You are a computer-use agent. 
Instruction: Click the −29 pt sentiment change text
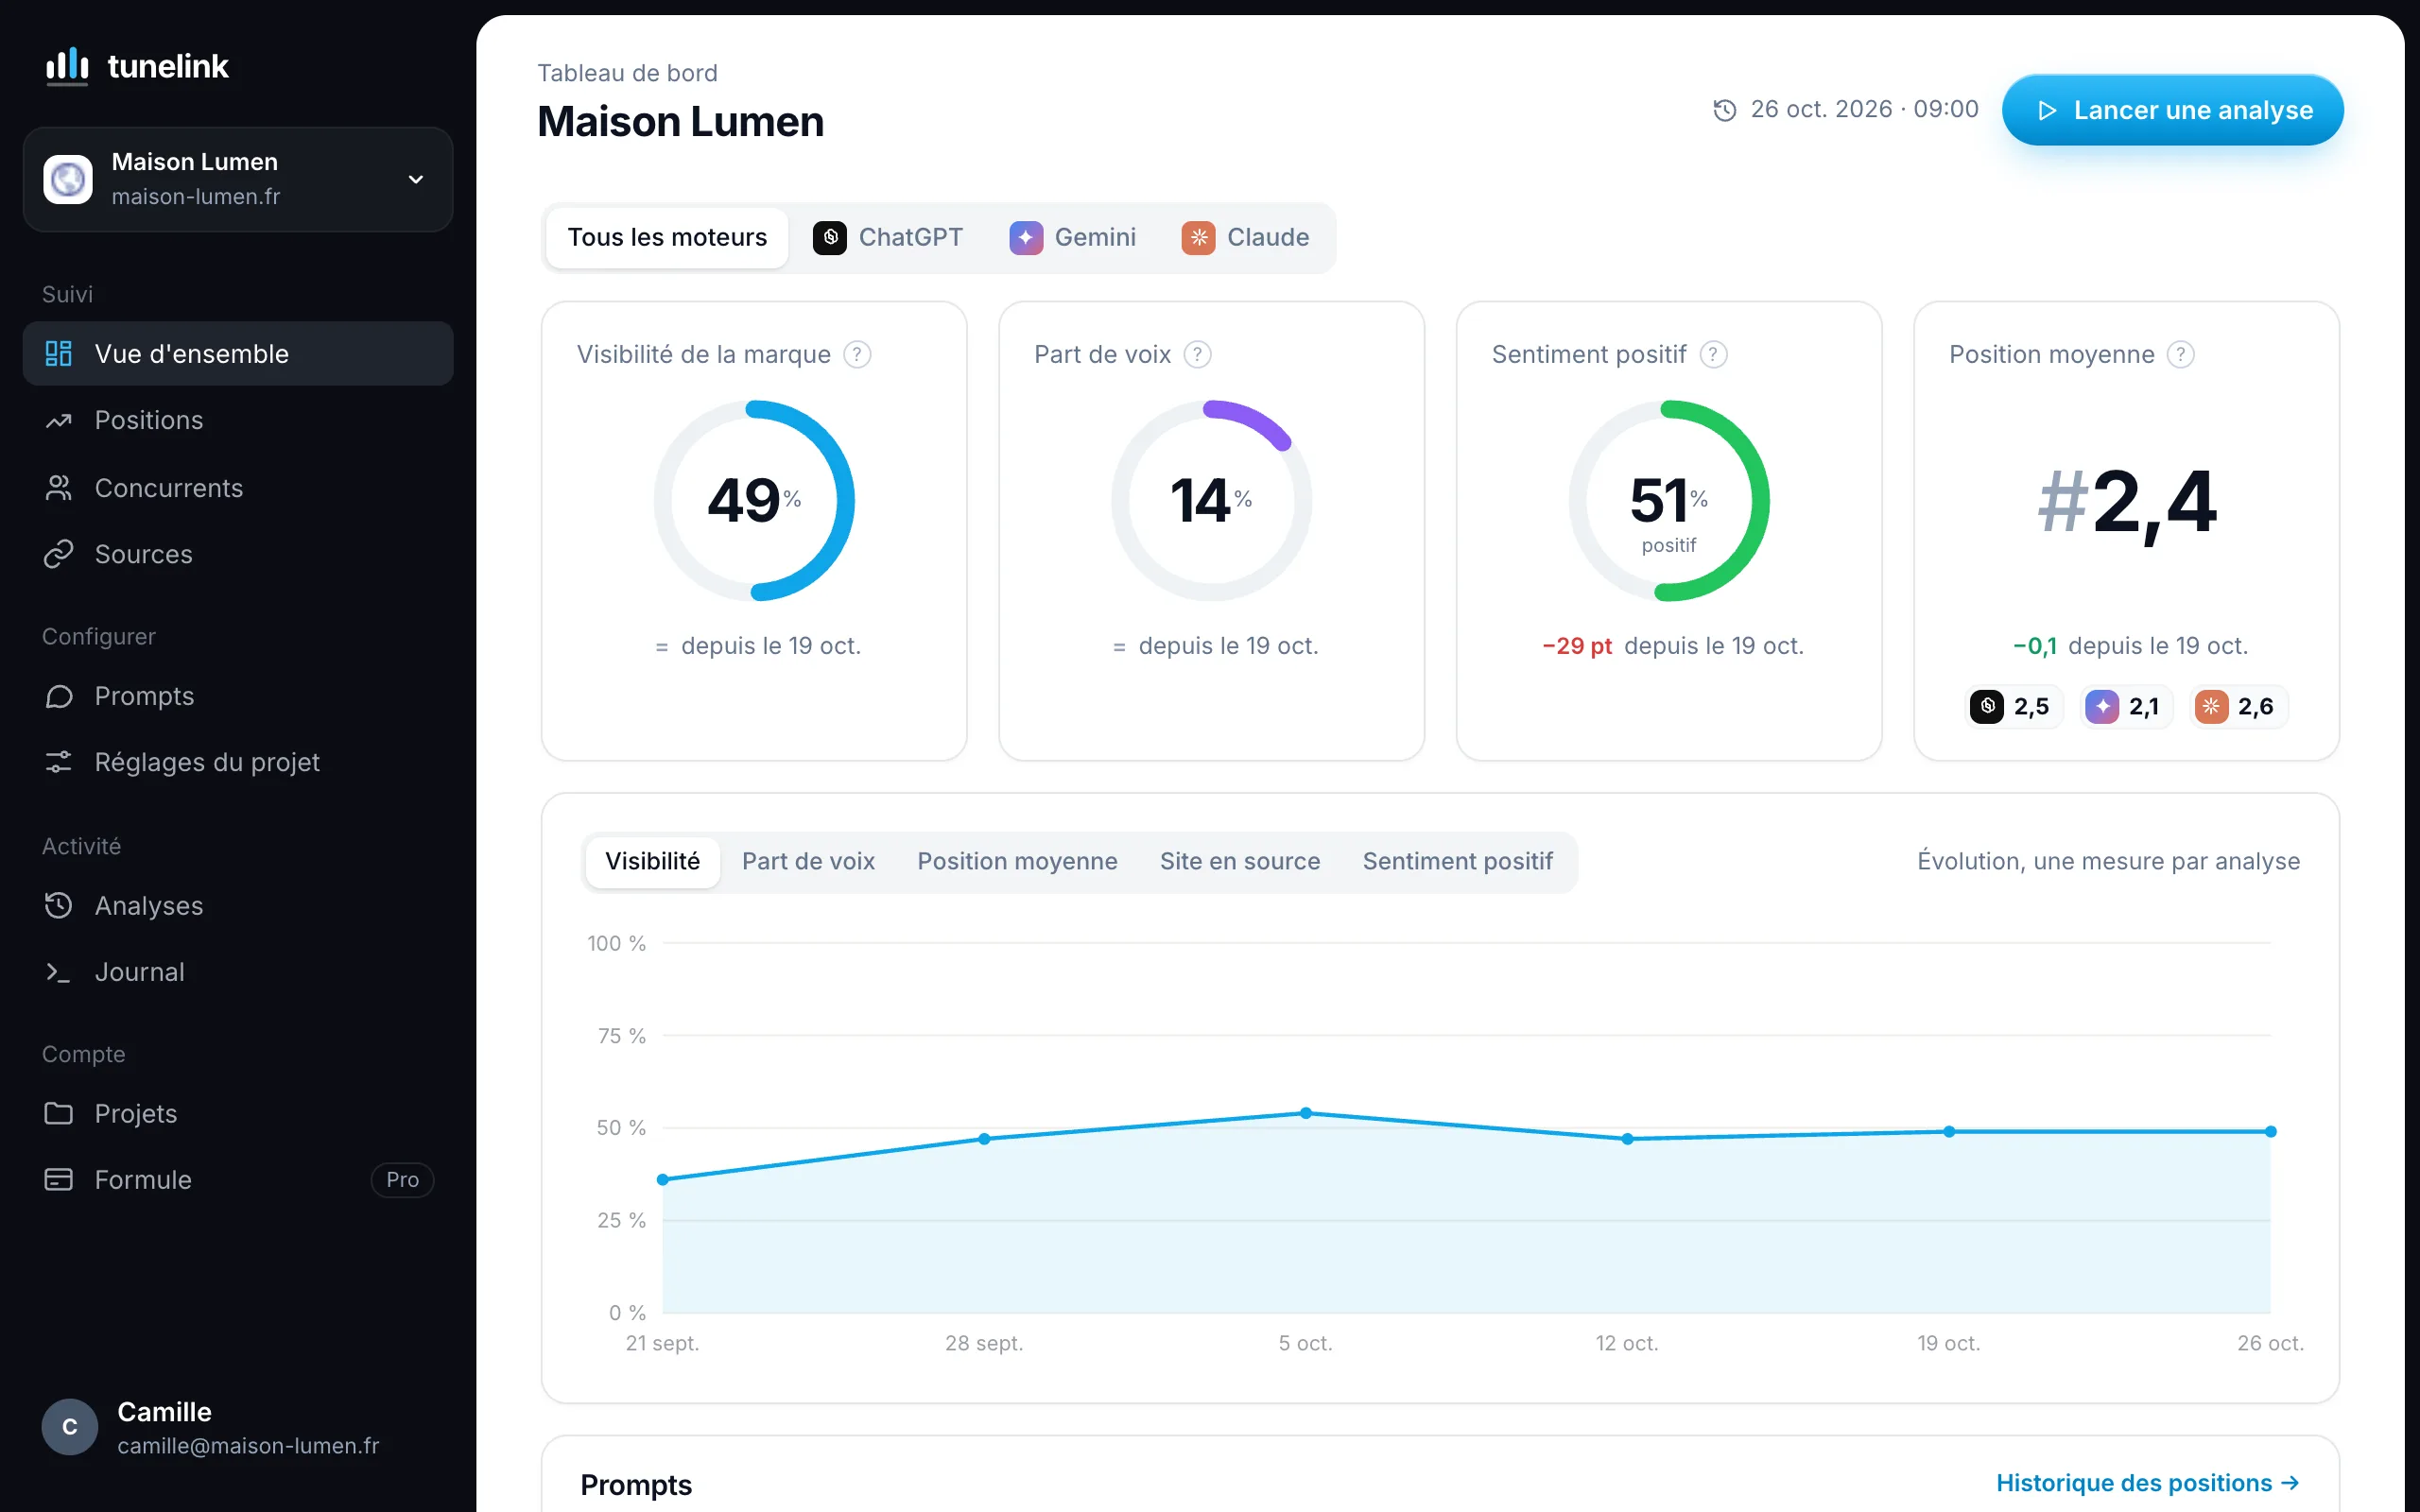1577,646
